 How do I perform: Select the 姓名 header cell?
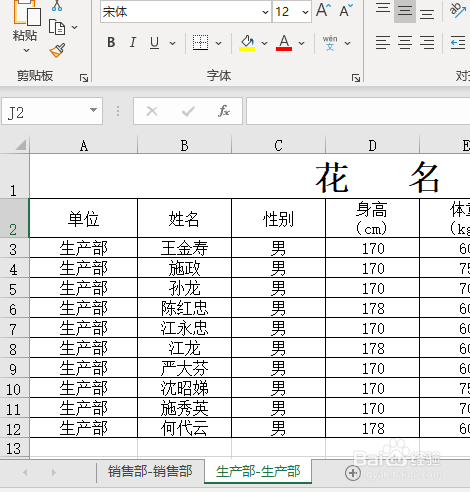click(184, 218)
